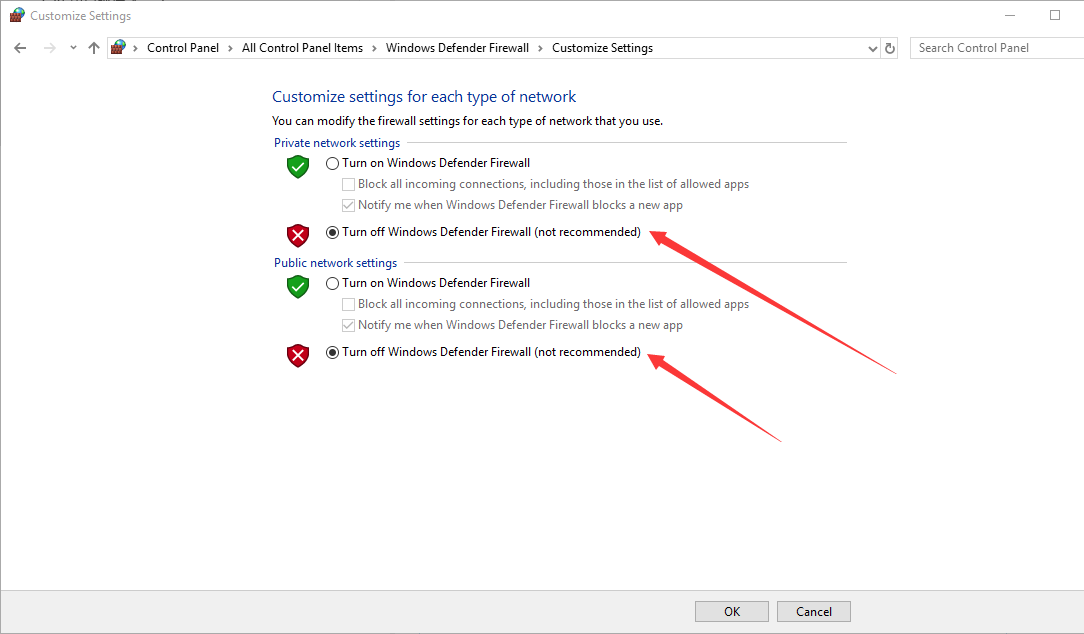Expand chevron before Control Panel breadcrumb
Screen dimensions: 1084x634
(136, 48)
